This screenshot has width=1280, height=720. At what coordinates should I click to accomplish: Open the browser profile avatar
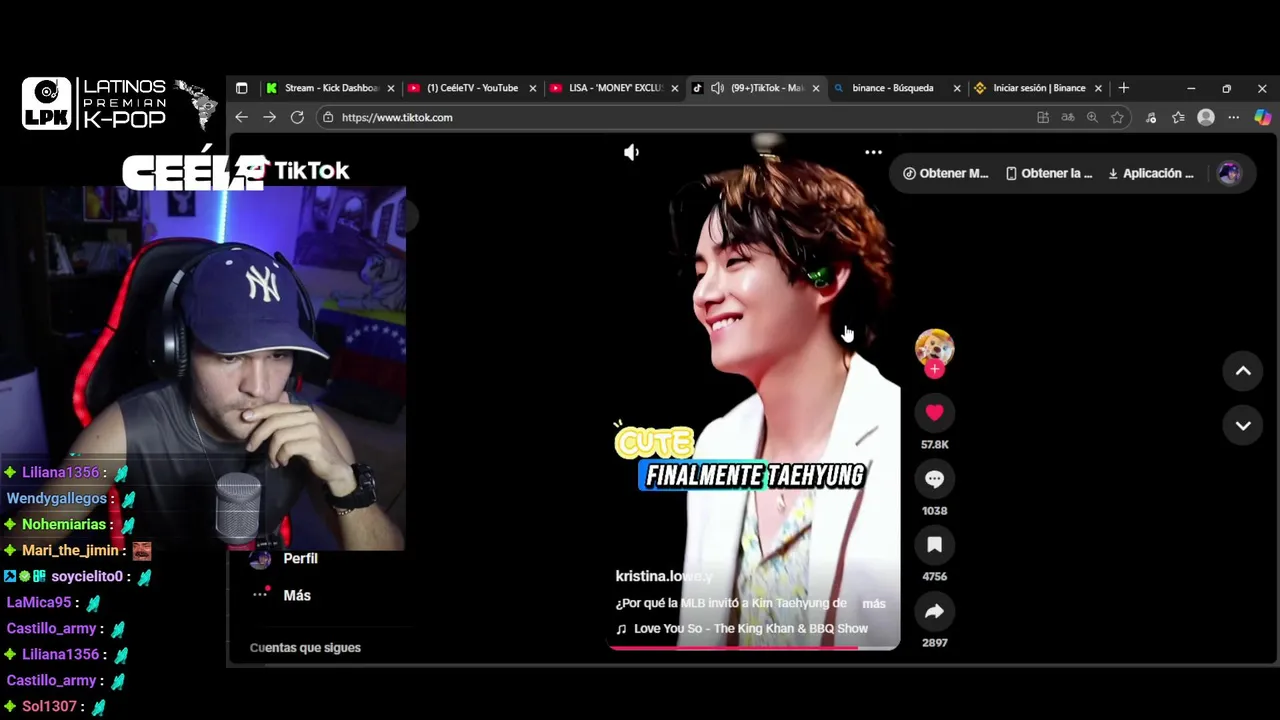[1206, 117]
